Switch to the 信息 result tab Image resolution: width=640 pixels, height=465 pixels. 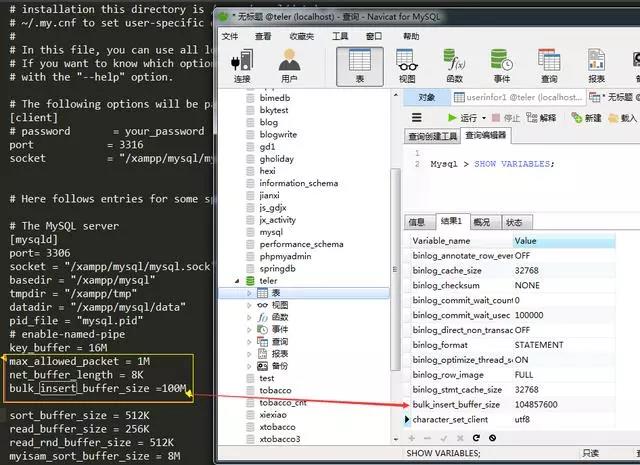coord(417,222)
